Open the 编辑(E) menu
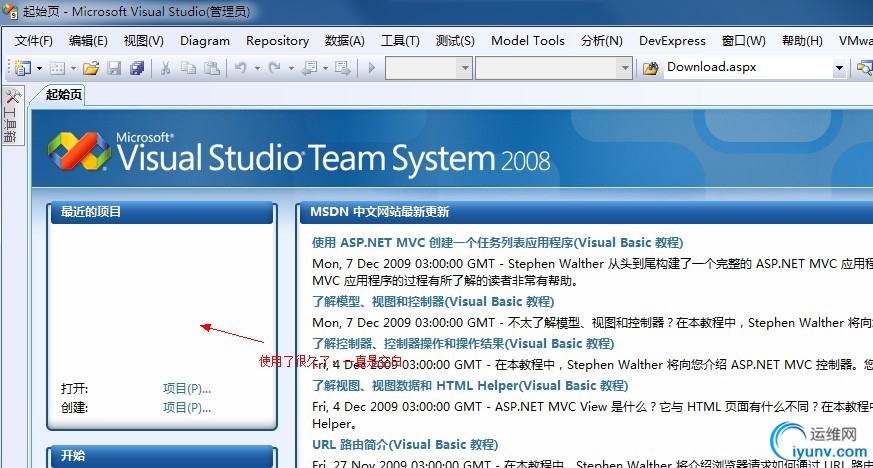Image resolution: width=873 pixels, height=468 pixels. click(88, 41)
